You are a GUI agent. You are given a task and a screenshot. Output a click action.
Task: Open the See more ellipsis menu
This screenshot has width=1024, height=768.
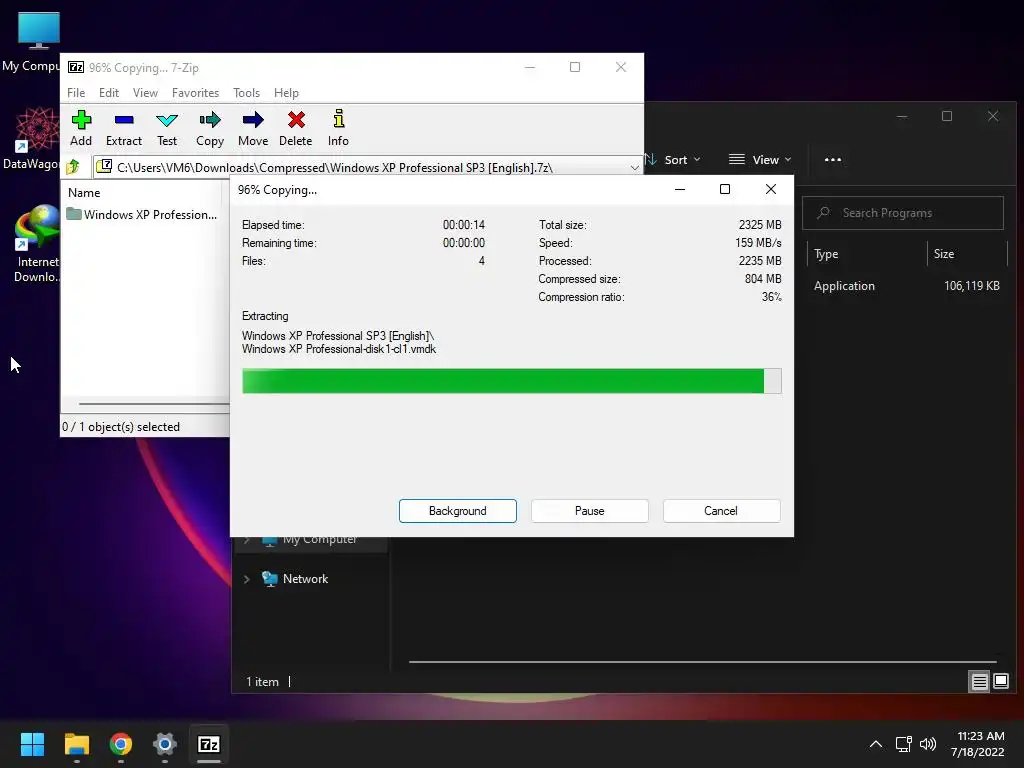point(833,159)
